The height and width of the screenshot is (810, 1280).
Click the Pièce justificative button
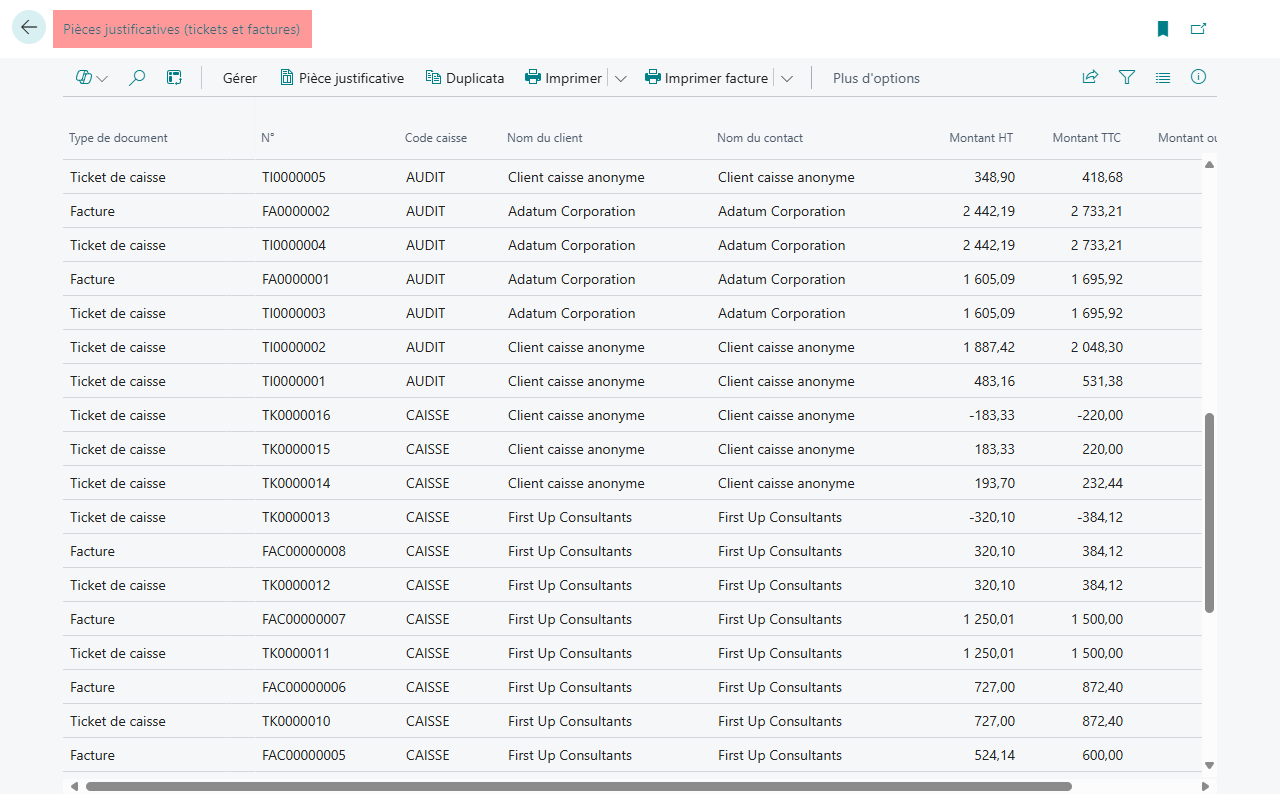tap(342, 78)
